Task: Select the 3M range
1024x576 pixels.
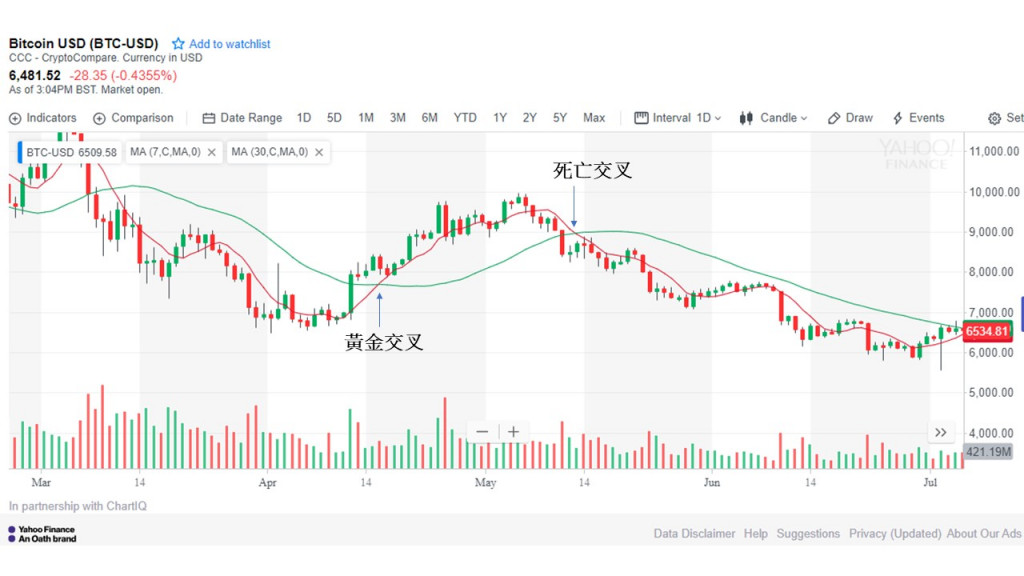Action: (x=398, y=118)
